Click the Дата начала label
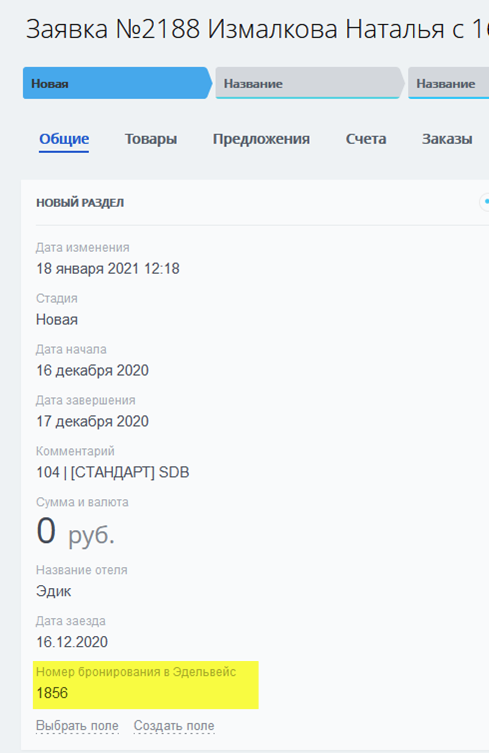The height and width of the screenshot is (753, 489). (71, 349)
